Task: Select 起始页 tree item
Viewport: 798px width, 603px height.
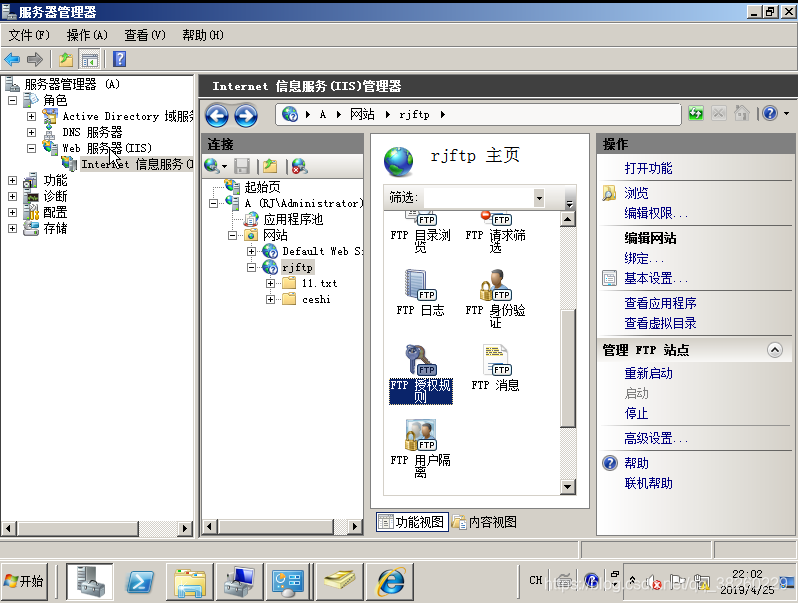Action: pos(262,187)
